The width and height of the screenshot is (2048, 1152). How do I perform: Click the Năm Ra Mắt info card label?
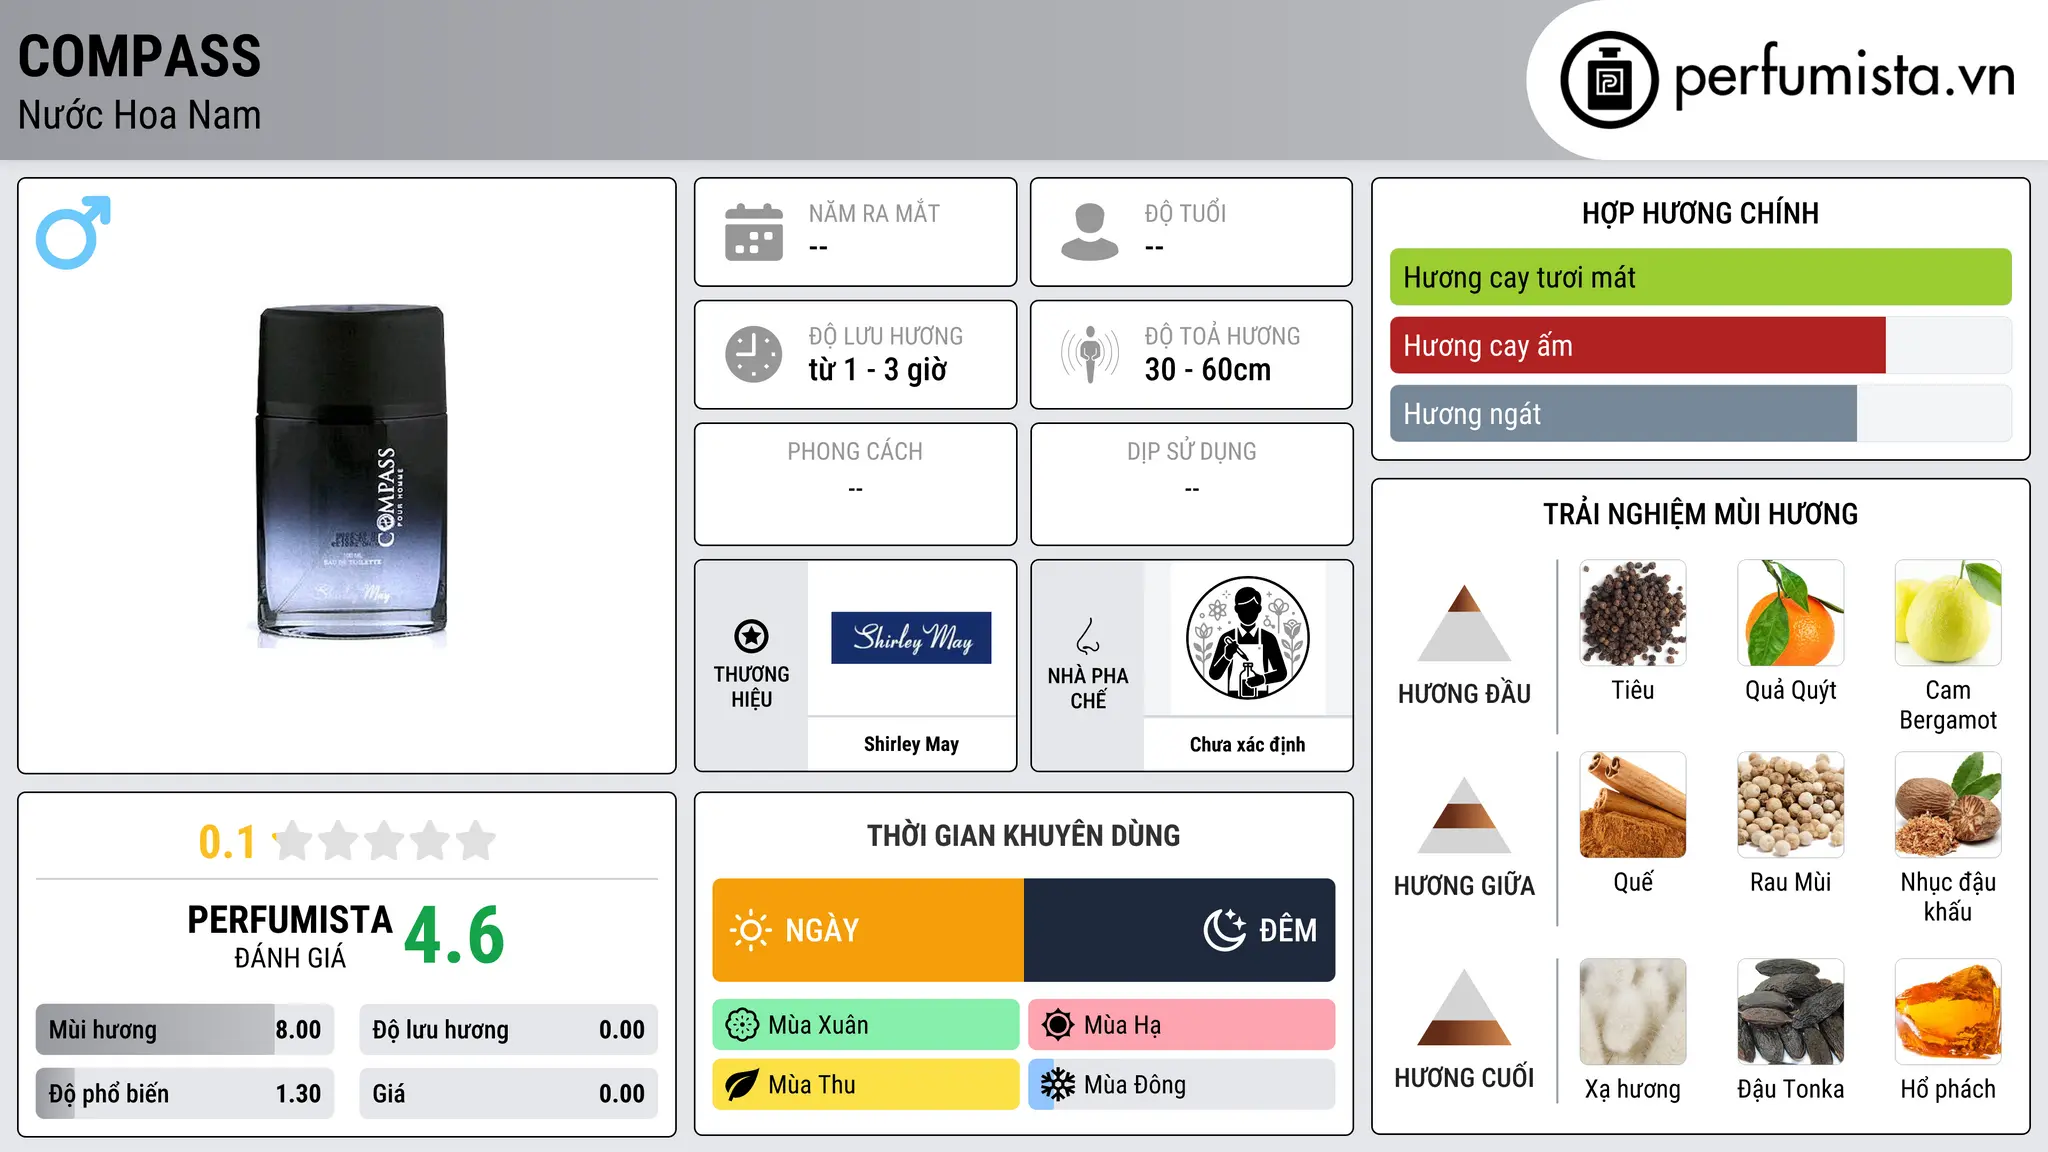pyautogui.click(x=874, y=213)
